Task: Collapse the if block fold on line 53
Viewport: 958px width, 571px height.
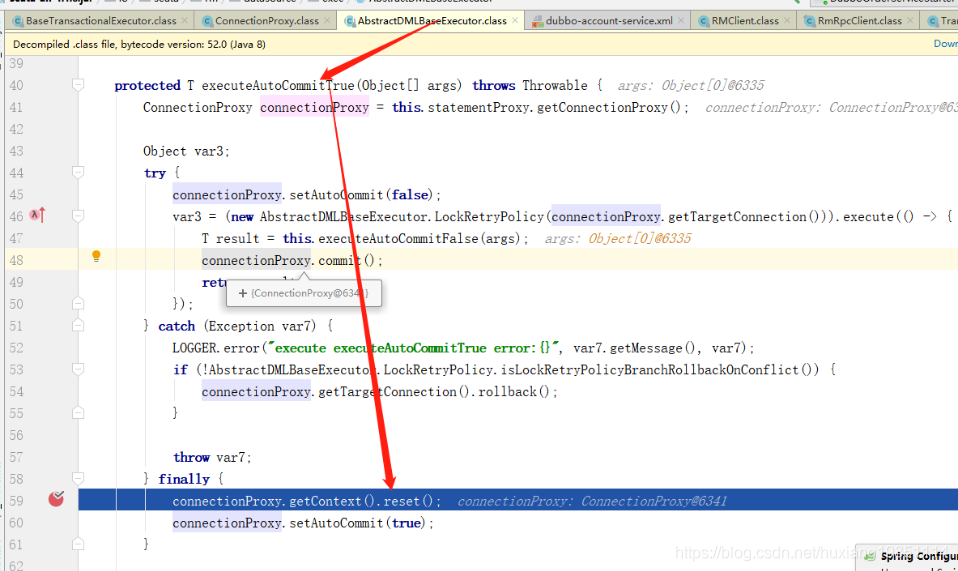Action: coord(78,369)
